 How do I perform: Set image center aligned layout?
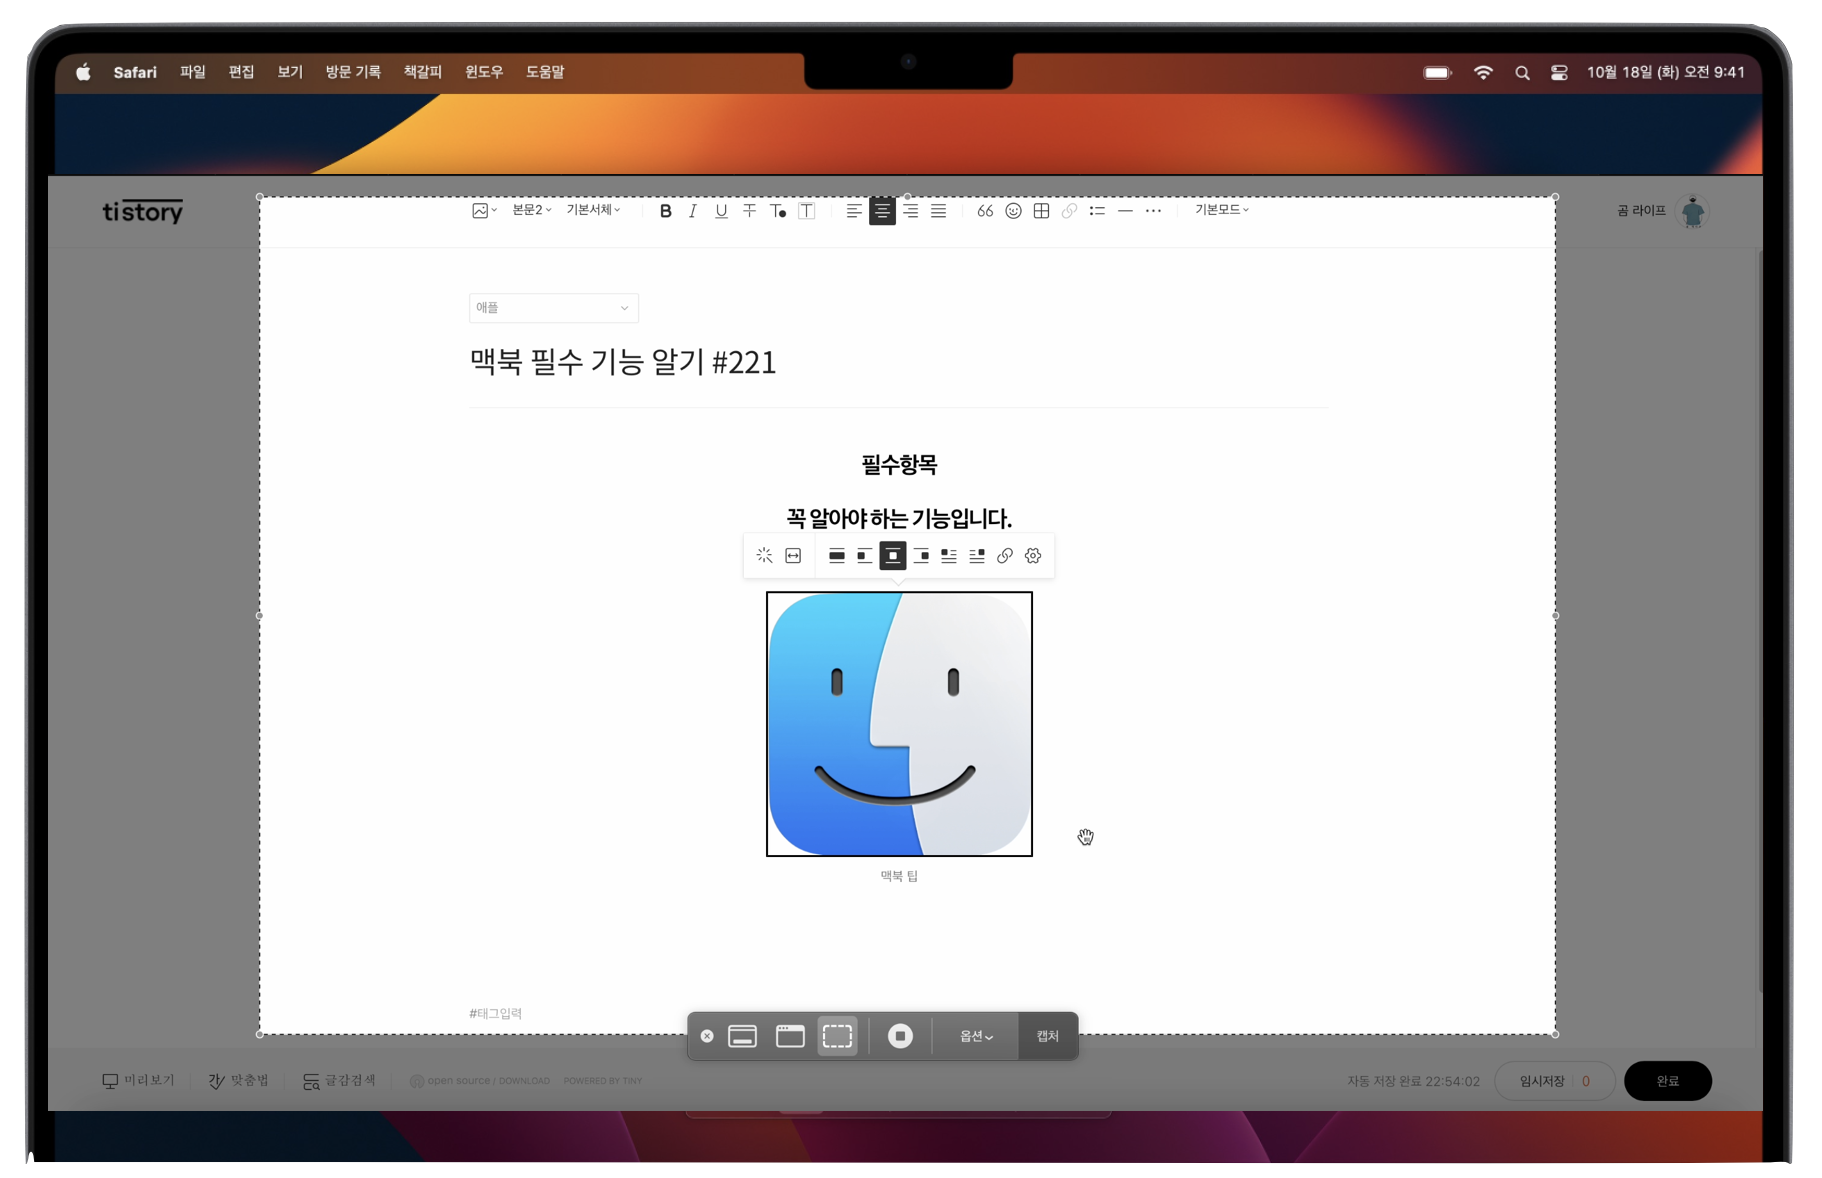[x=892, y=556]
